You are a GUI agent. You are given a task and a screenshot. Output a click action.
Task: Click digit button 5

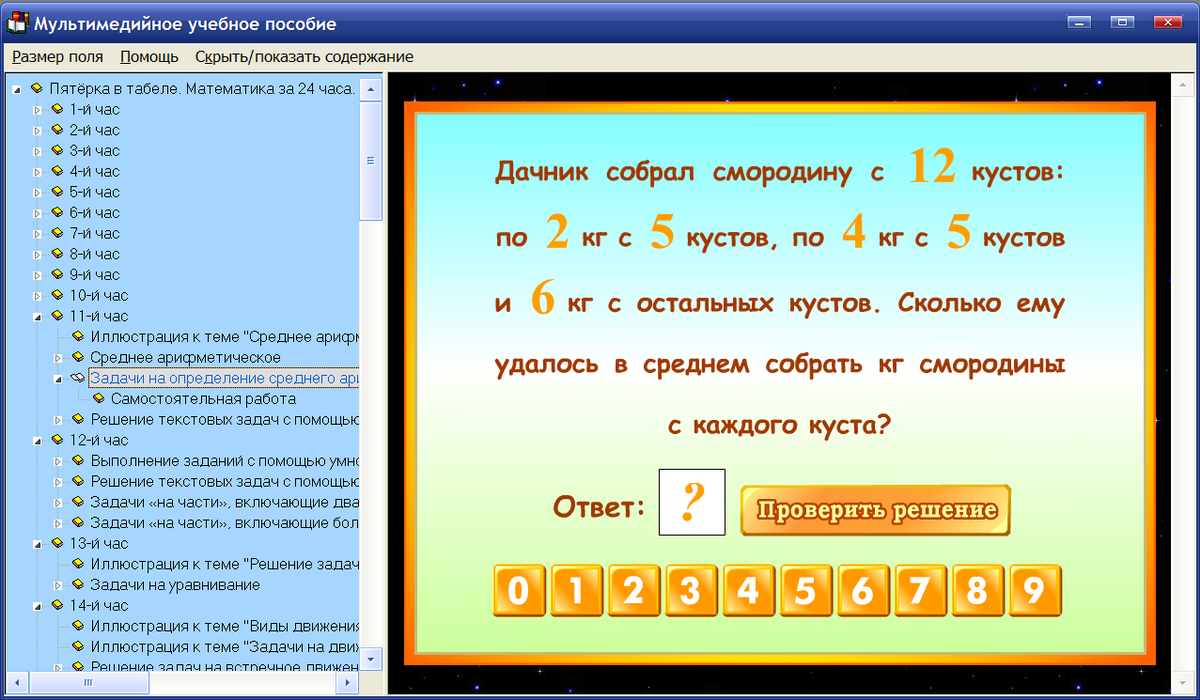[805, 591]
